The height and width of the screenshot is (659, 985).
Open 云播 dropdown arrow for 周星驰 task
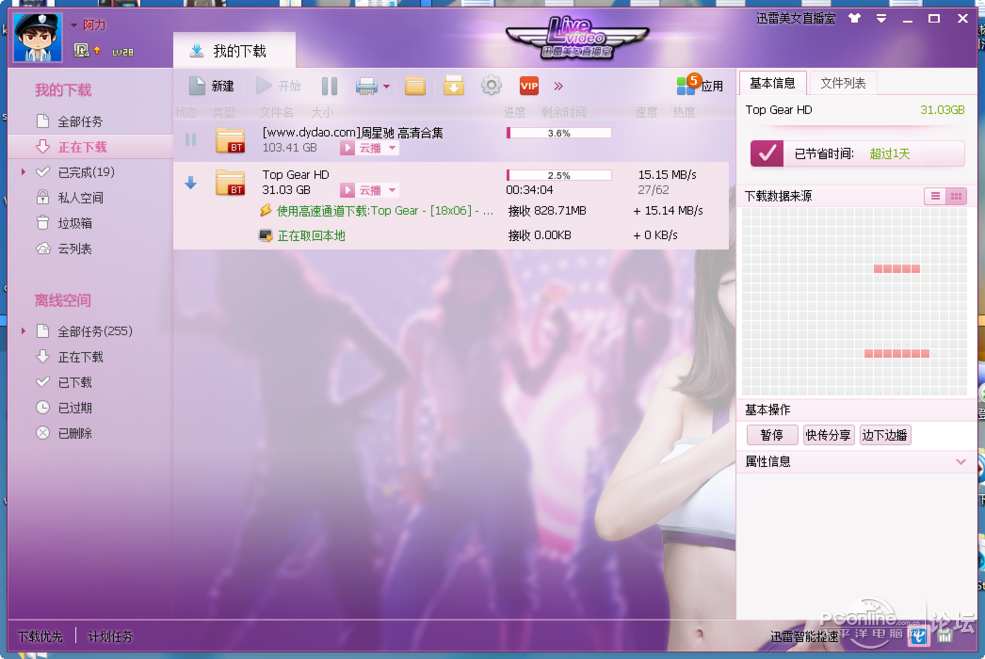(x=392, y=148)
